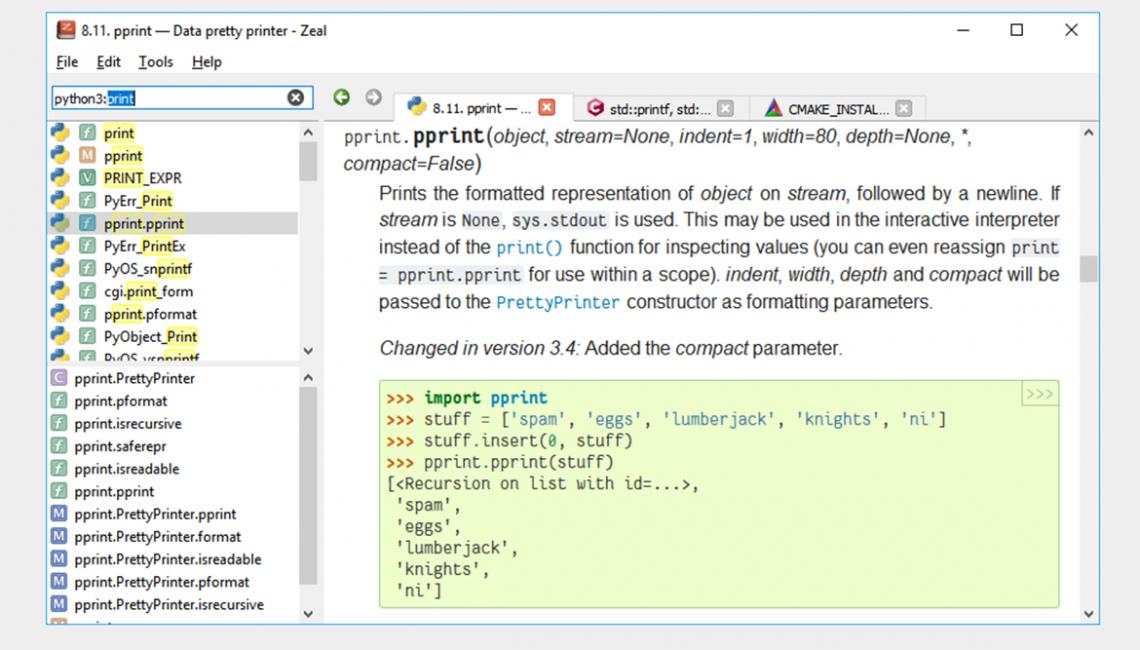Click the Zeal app icon in title bar
1140x650 pixels.
(x=66, y=30)
